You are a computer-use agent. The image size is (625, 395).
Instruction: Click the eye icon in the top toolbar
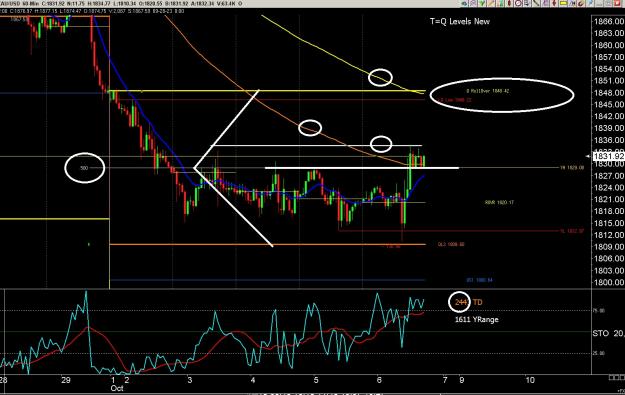464,4
